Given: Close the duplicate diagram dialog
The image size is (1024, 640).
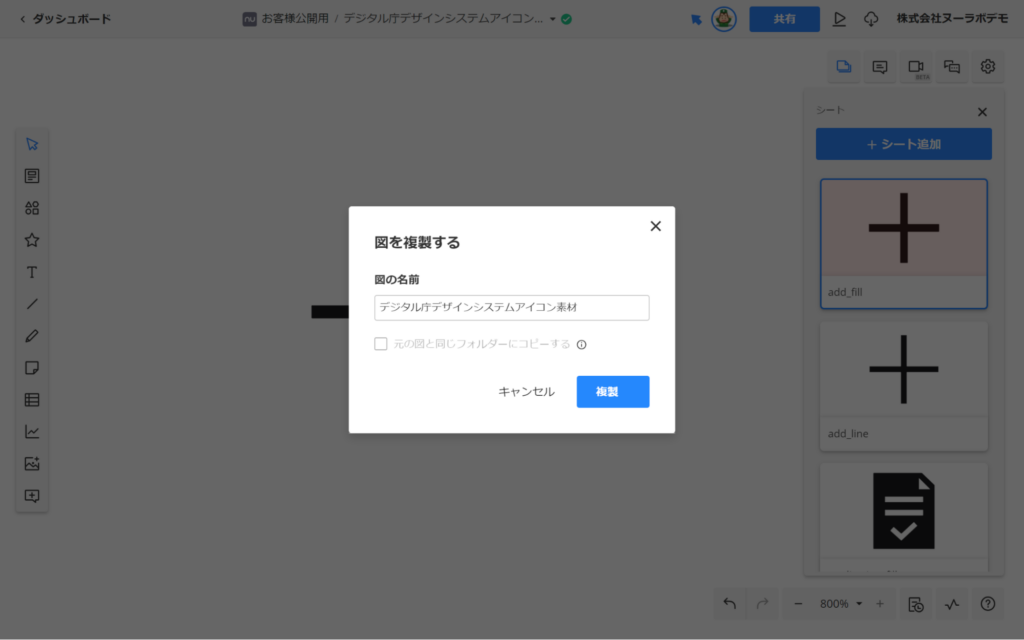Looking at the screenshot, I should pyautogui.click(x=656, y=226).
